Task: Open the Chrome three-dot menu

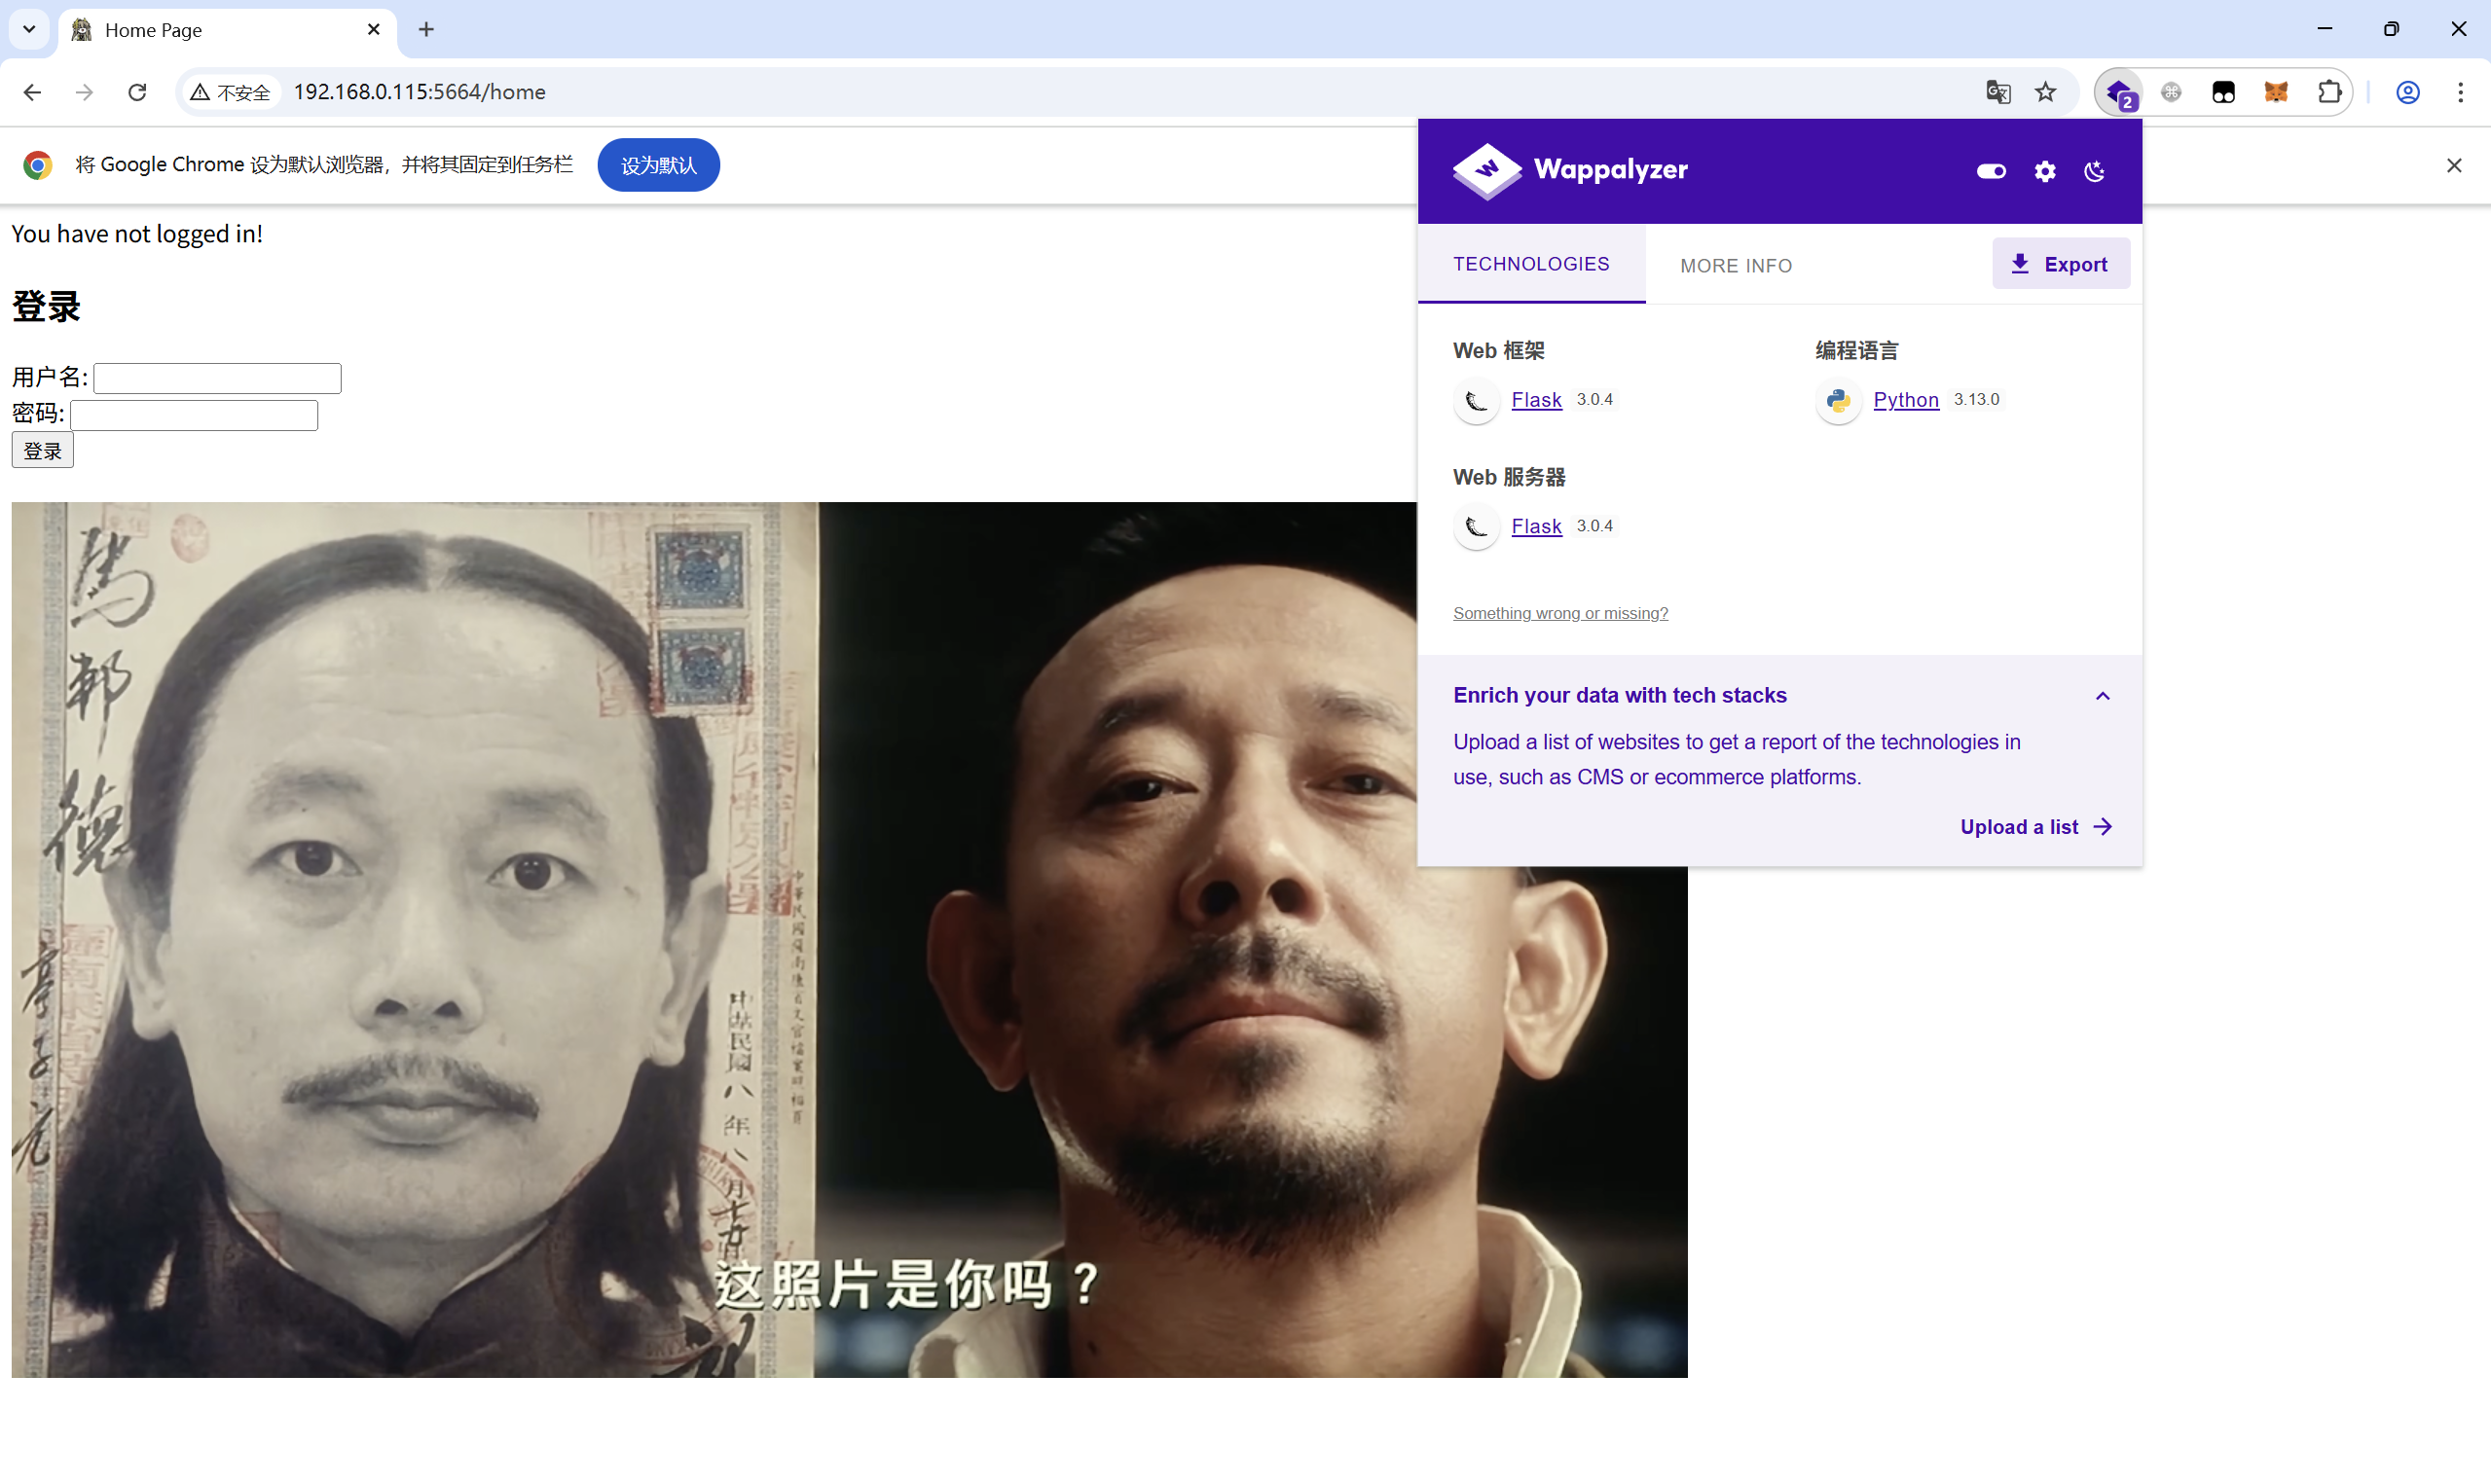Action: tap(2460, 92)
